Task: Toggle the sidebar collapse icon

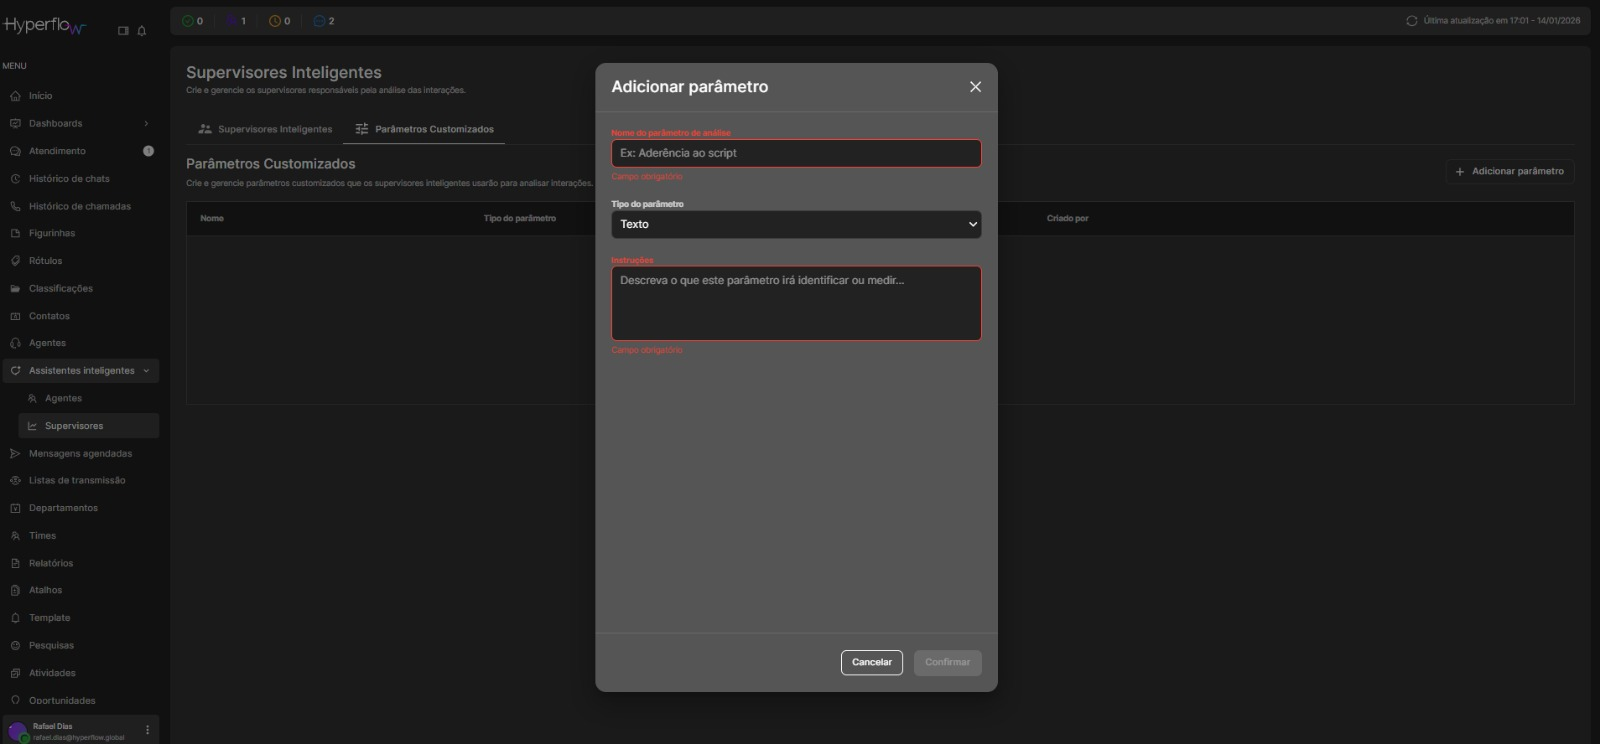Action: pyautogui.click(x=123, y=31)
